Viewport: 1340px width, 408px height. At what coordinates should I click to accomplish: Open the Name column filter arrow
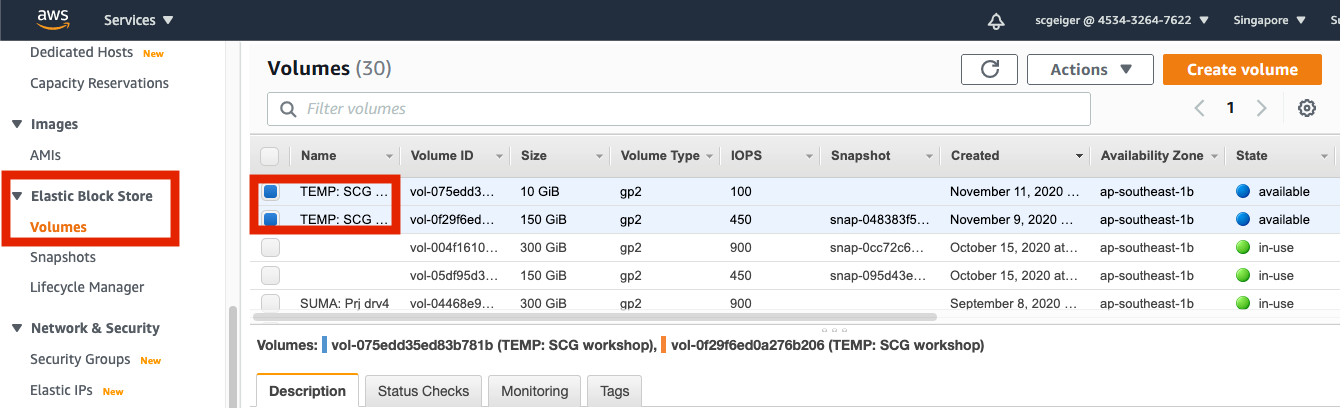coord(390,156)
